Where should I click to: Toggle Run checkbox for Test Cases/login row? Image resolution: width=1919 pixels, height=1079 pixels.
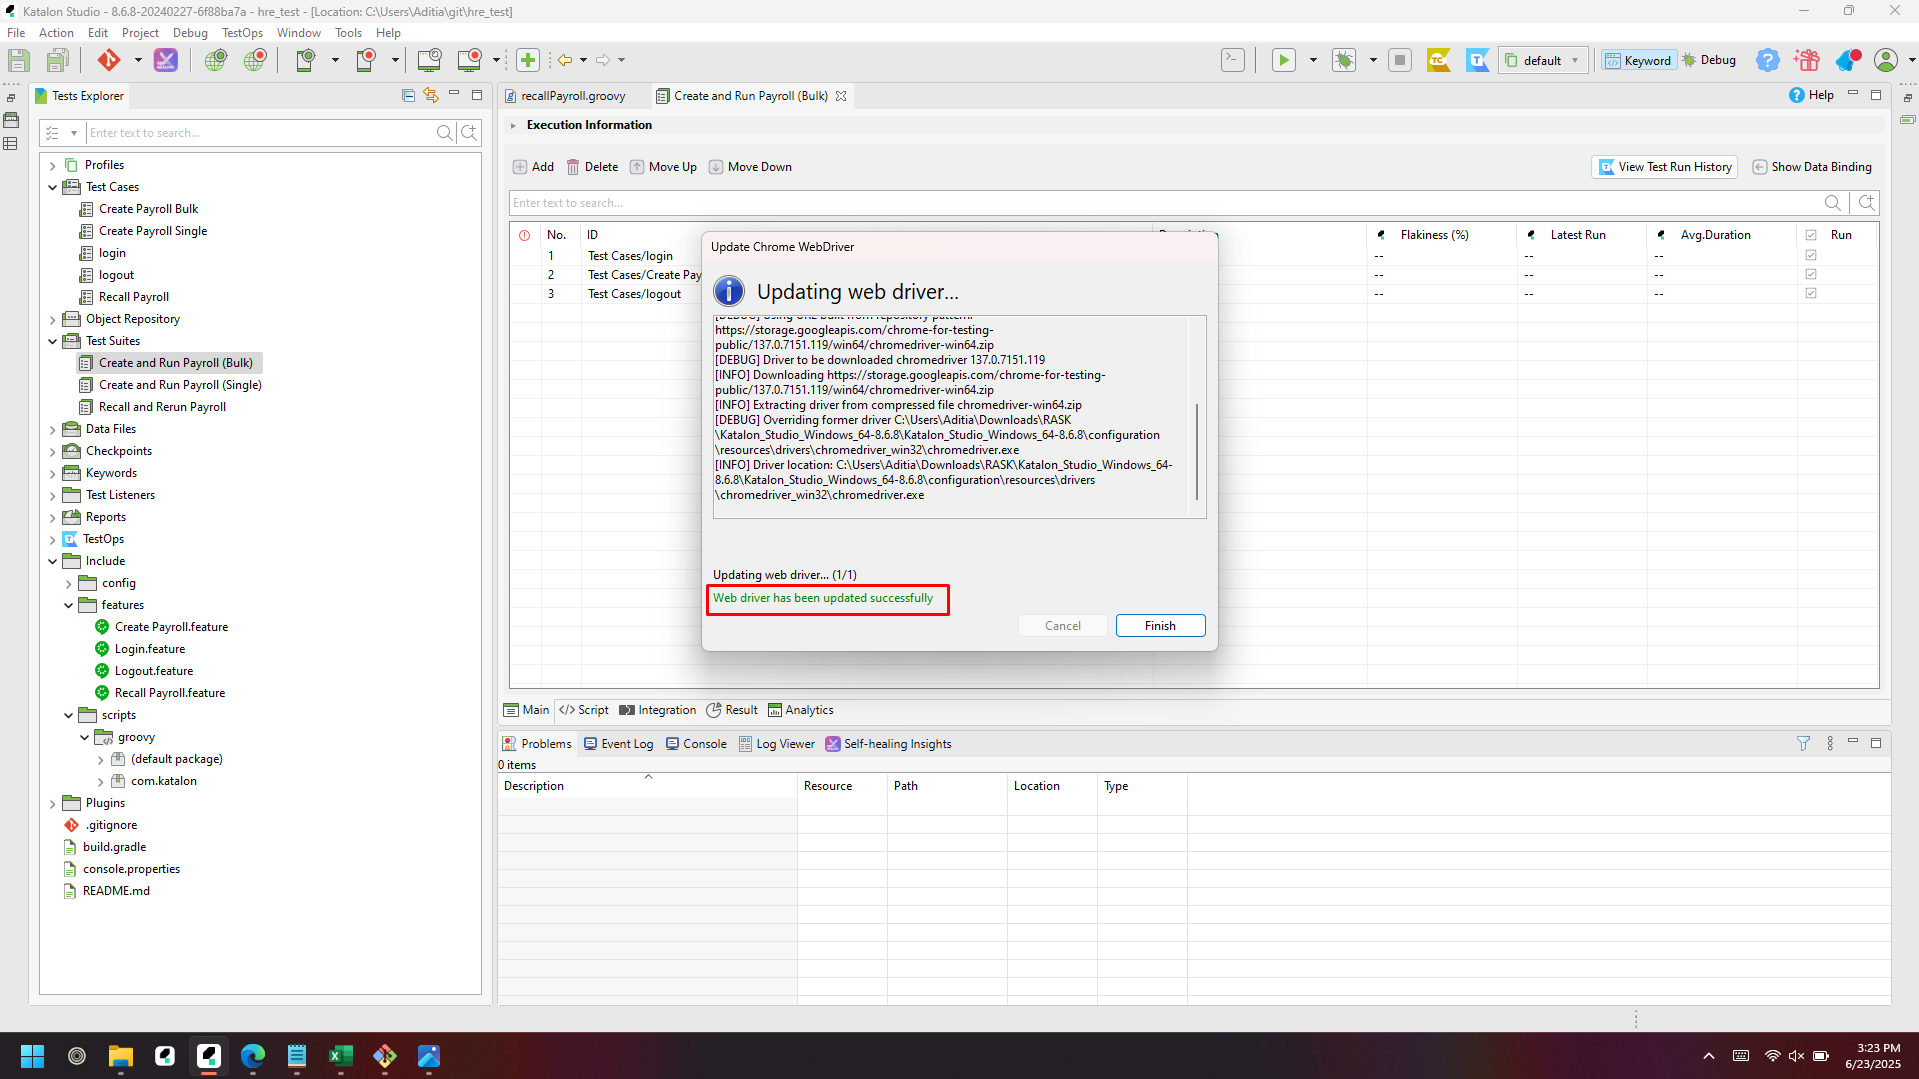coord(1811,256)
